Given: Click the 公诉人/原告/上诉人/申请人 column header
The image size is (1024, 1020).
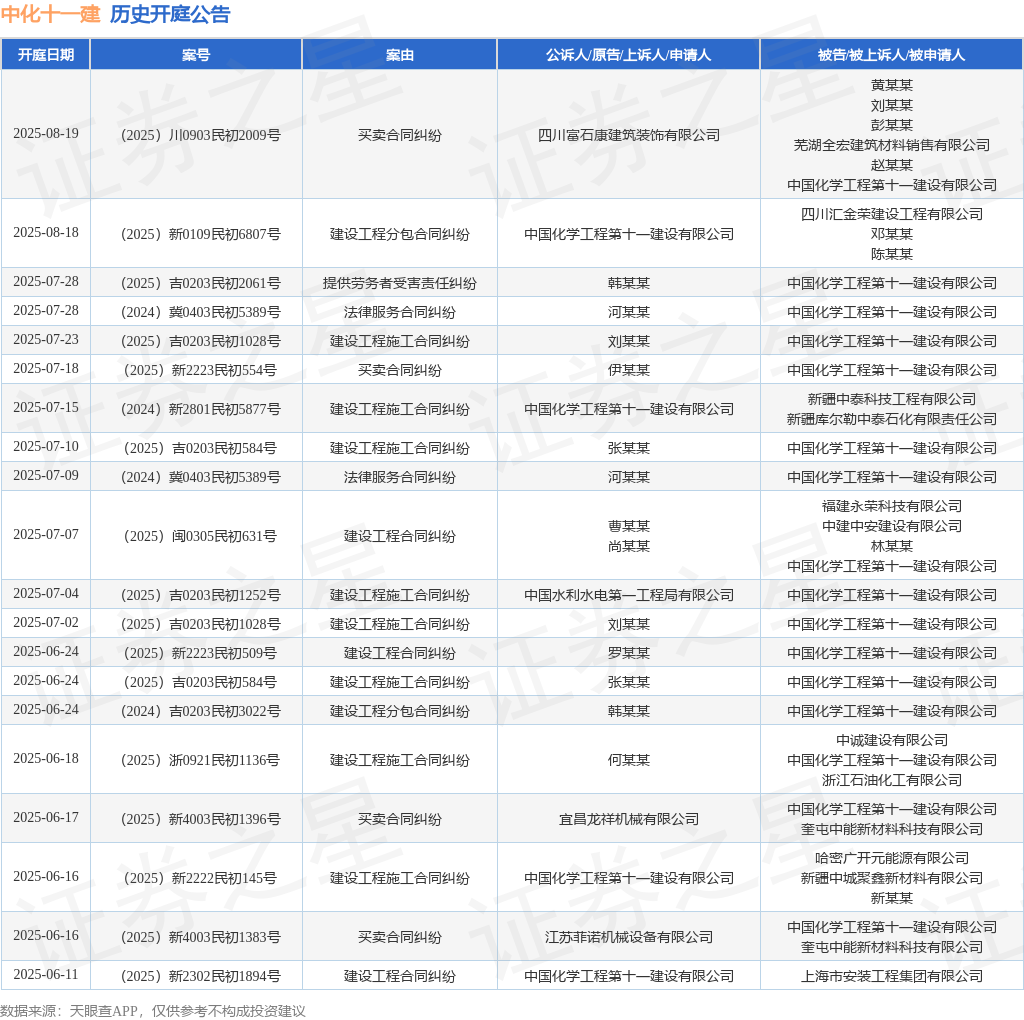Looking at the screenshot, I should pos(628,55).
